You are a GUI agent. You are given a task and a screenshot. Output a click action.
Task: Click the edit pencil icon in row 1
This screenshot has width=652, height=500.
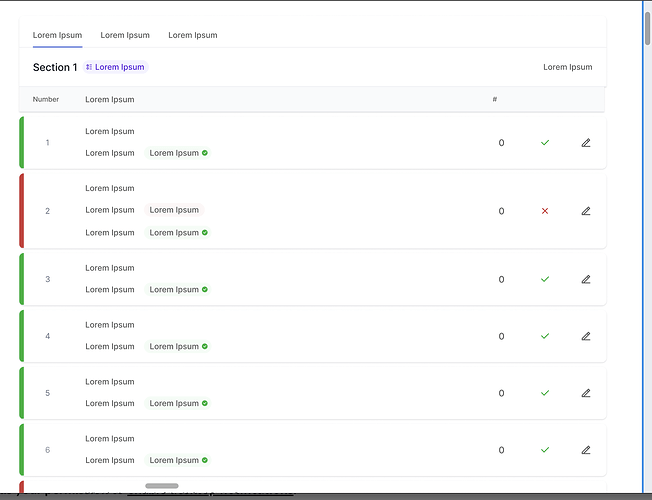[x=586, y=143]
